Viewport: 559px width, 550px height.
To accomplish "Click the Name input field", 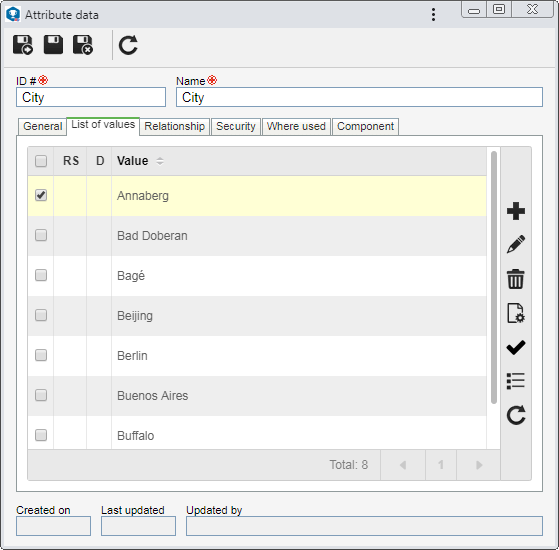I will click(x=359, y=97).
